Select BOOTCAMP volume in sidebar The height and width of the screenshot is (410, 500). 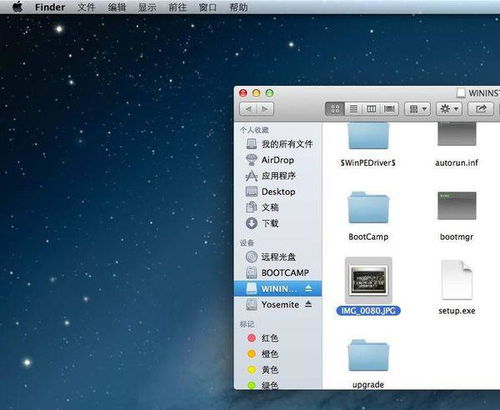[277, 273]
